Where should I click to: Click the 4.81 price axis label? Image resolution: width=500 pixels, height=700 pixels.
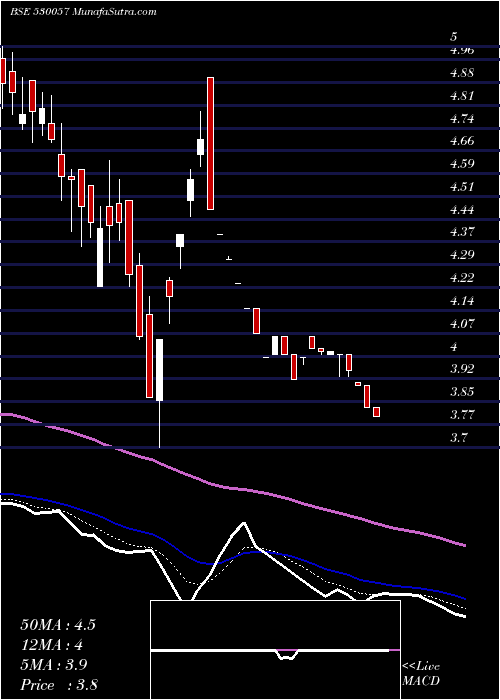tap(462, 96)
